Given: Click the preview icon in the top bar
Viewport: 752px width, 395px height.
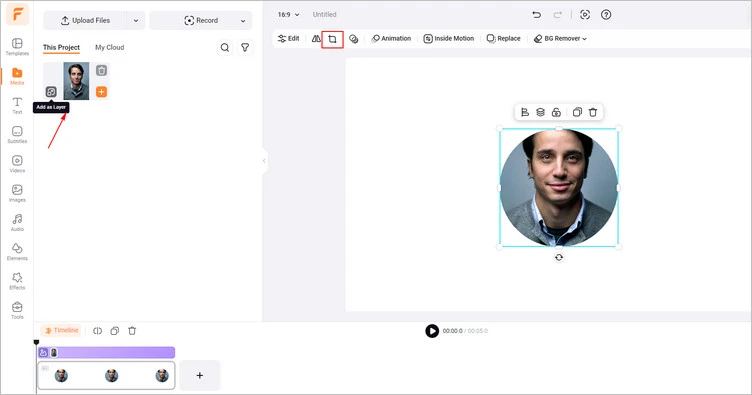Looking at the screenshot, I should click(585, 15).
